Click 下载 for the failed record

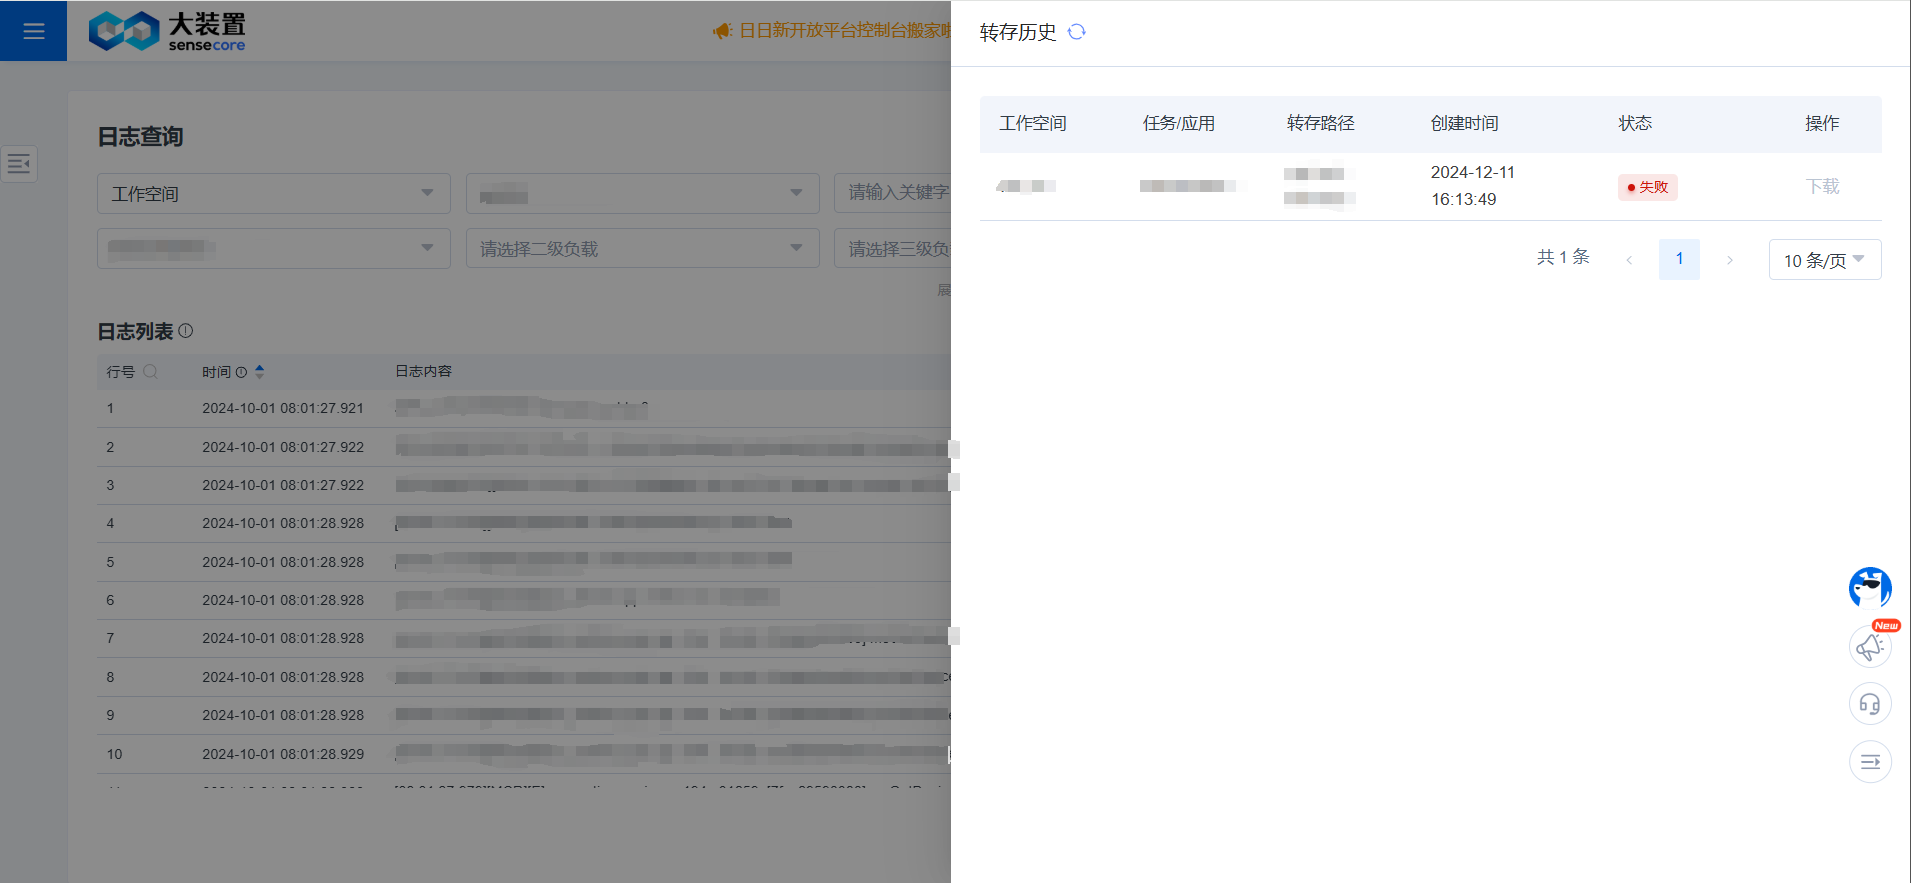1822,186
